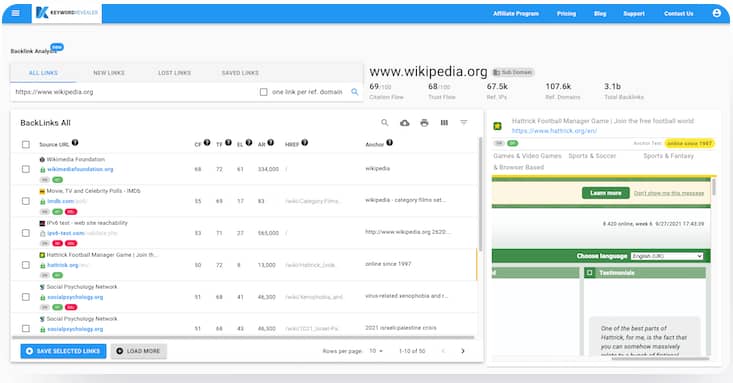This screenshot has height=383, width=733.
Task: Click the Wikimedia Foundation row title
Action: point(76,159)
